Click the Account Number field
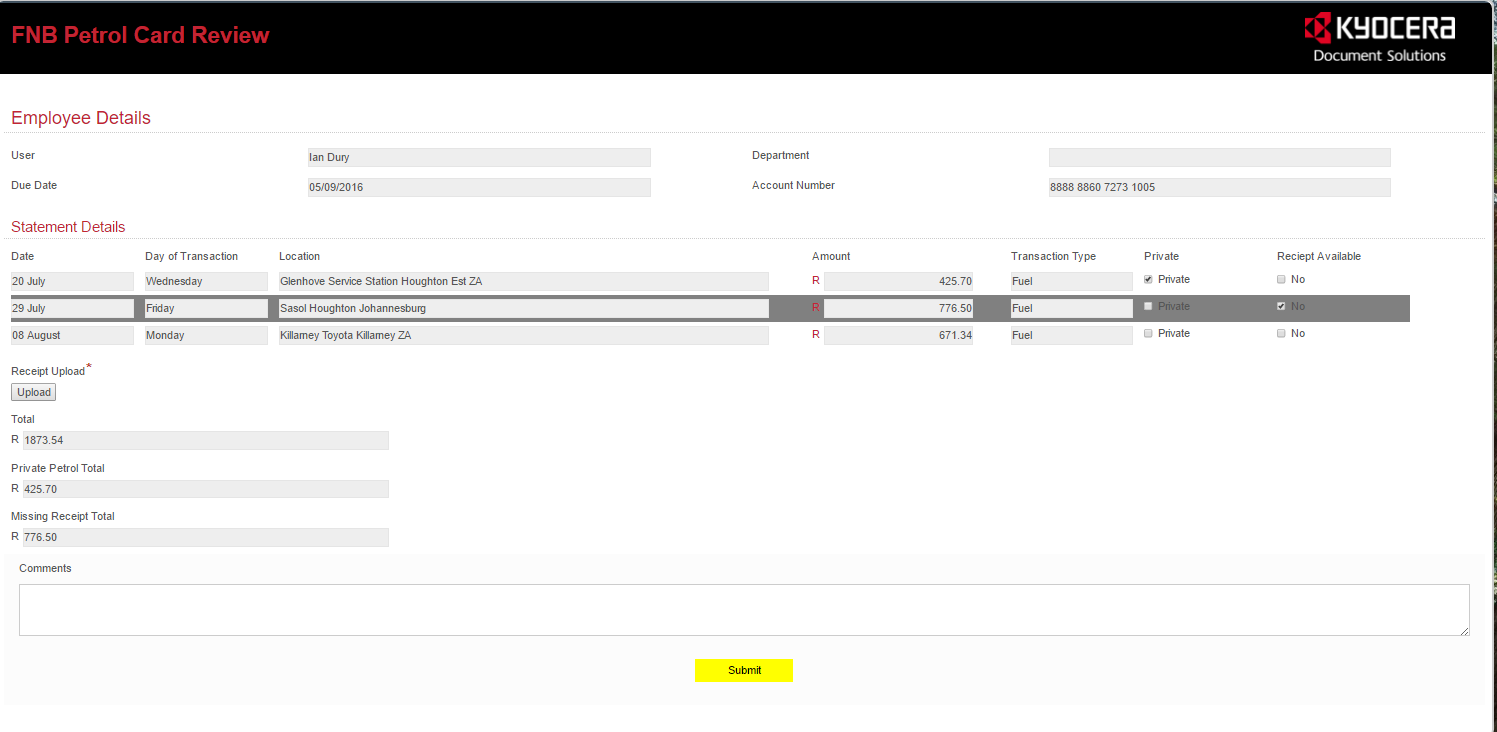1497x732 pixels. pyautogui.click(x=1218, y=187)
